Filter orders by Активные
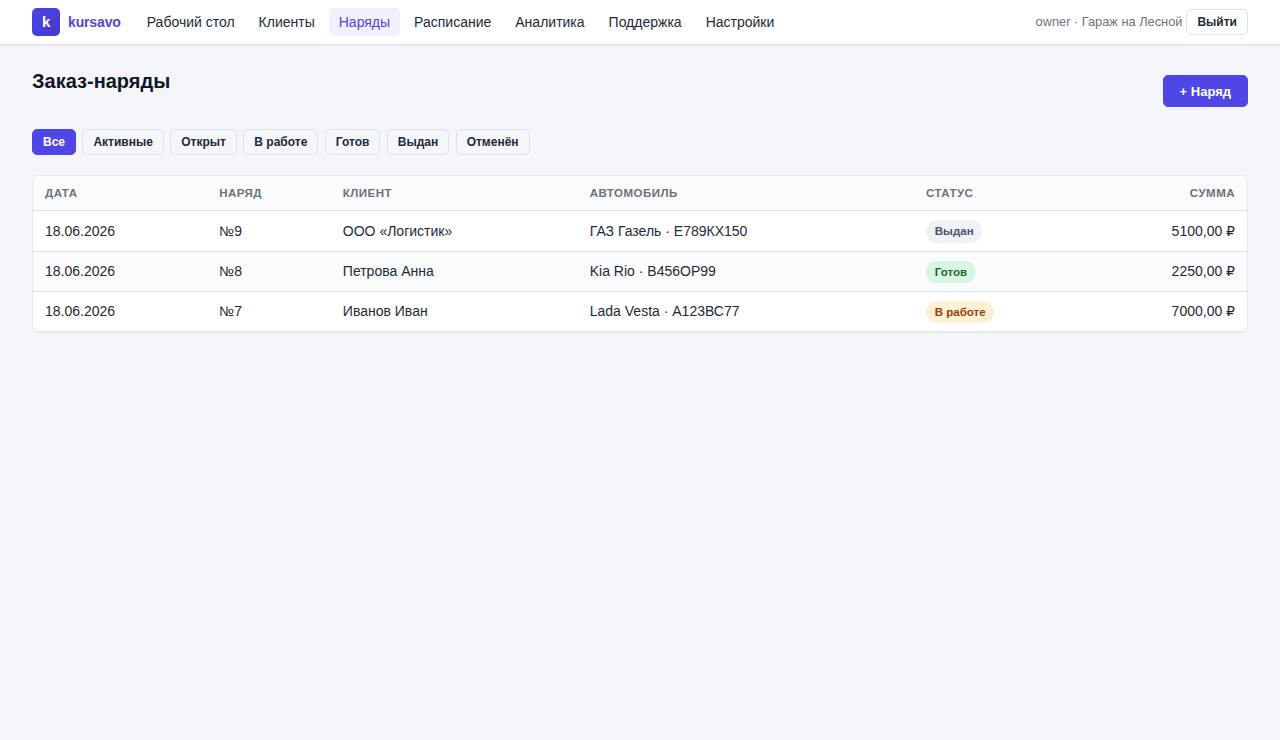This screenshot has width=1280, height=740. 123,142
